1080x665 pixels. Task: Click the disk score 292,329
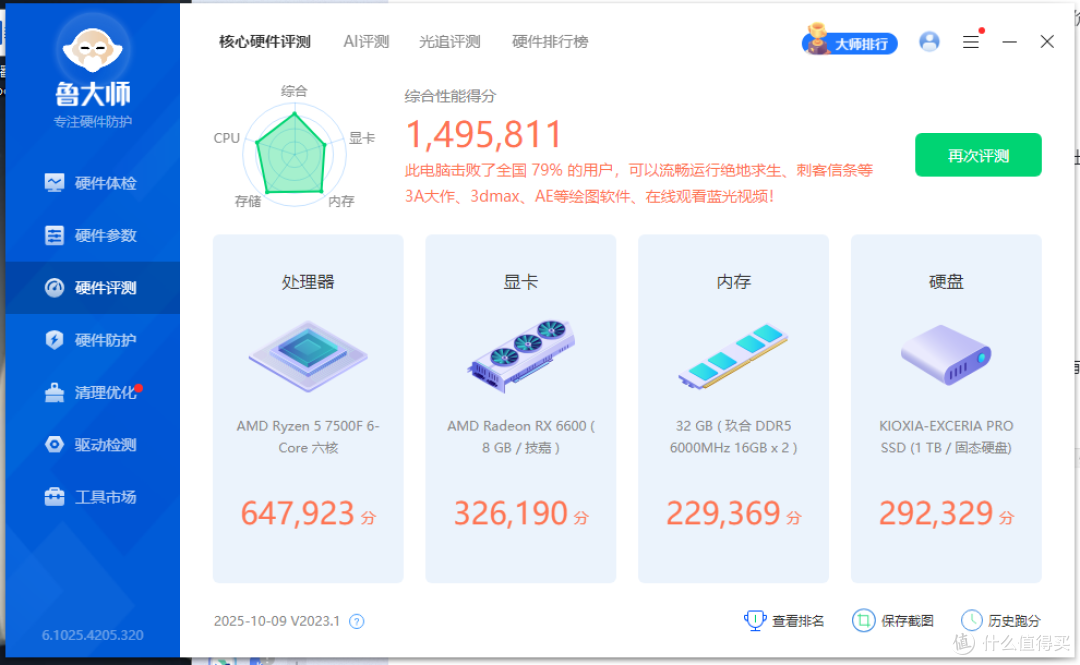pos(936,513)
